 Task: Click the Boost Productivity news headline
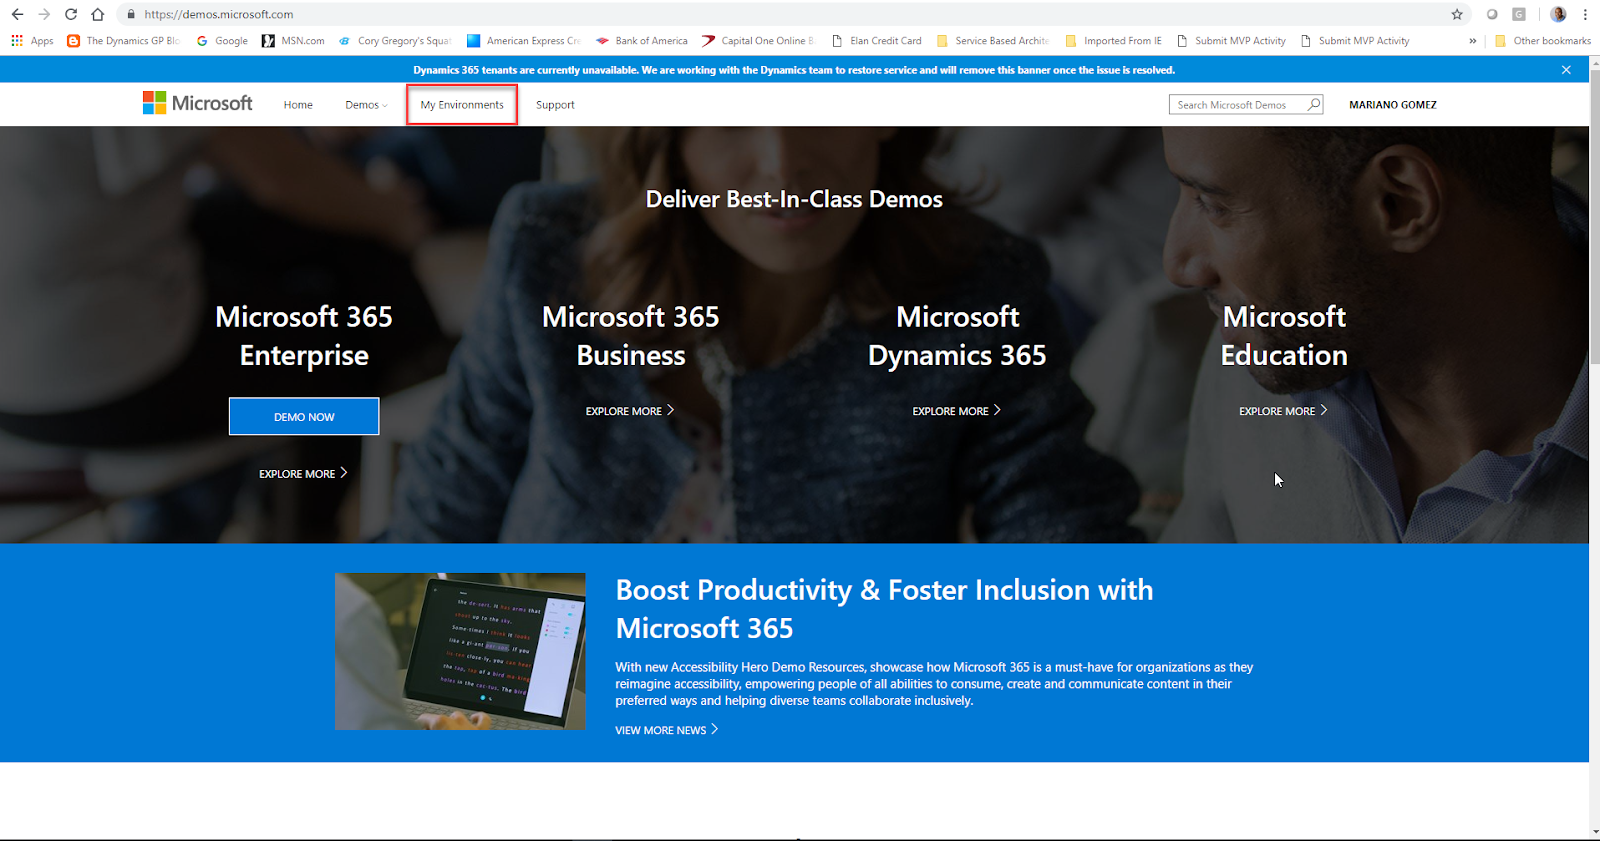884,609
